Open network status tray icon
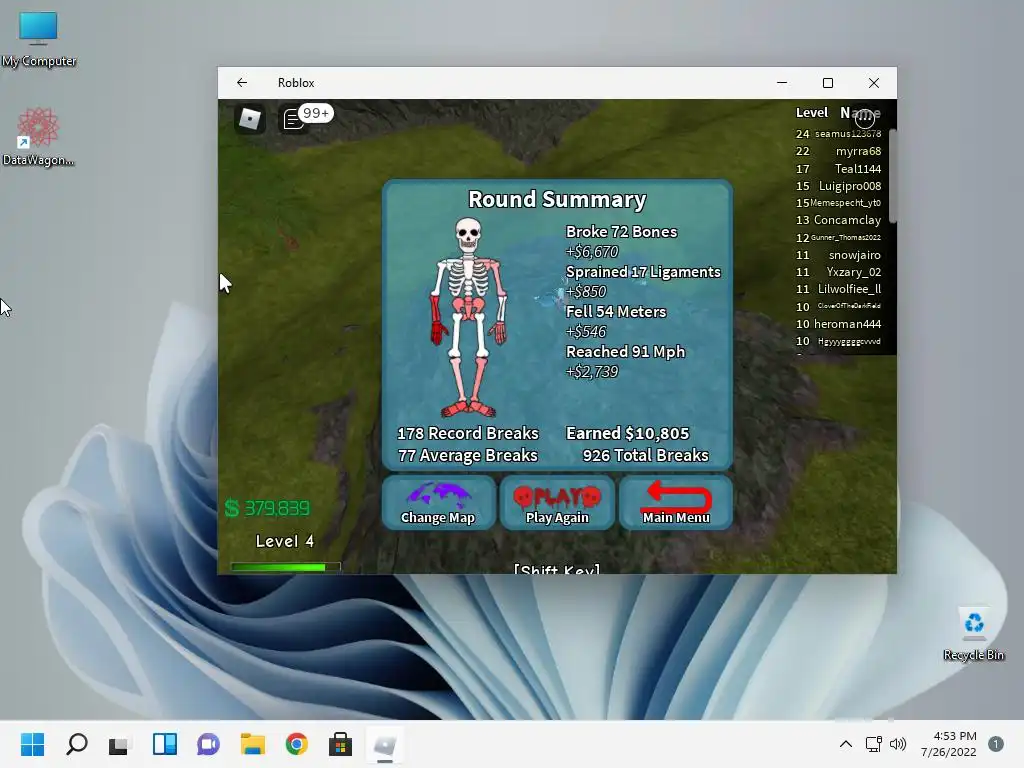Viewport: 1024px width, 768px height. 873,744
